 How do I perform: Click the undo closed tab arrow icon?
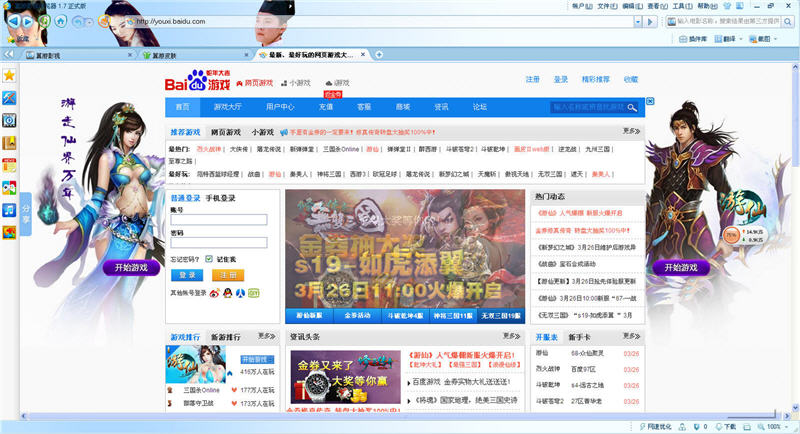pyautogui.click(x=78, y=21)
